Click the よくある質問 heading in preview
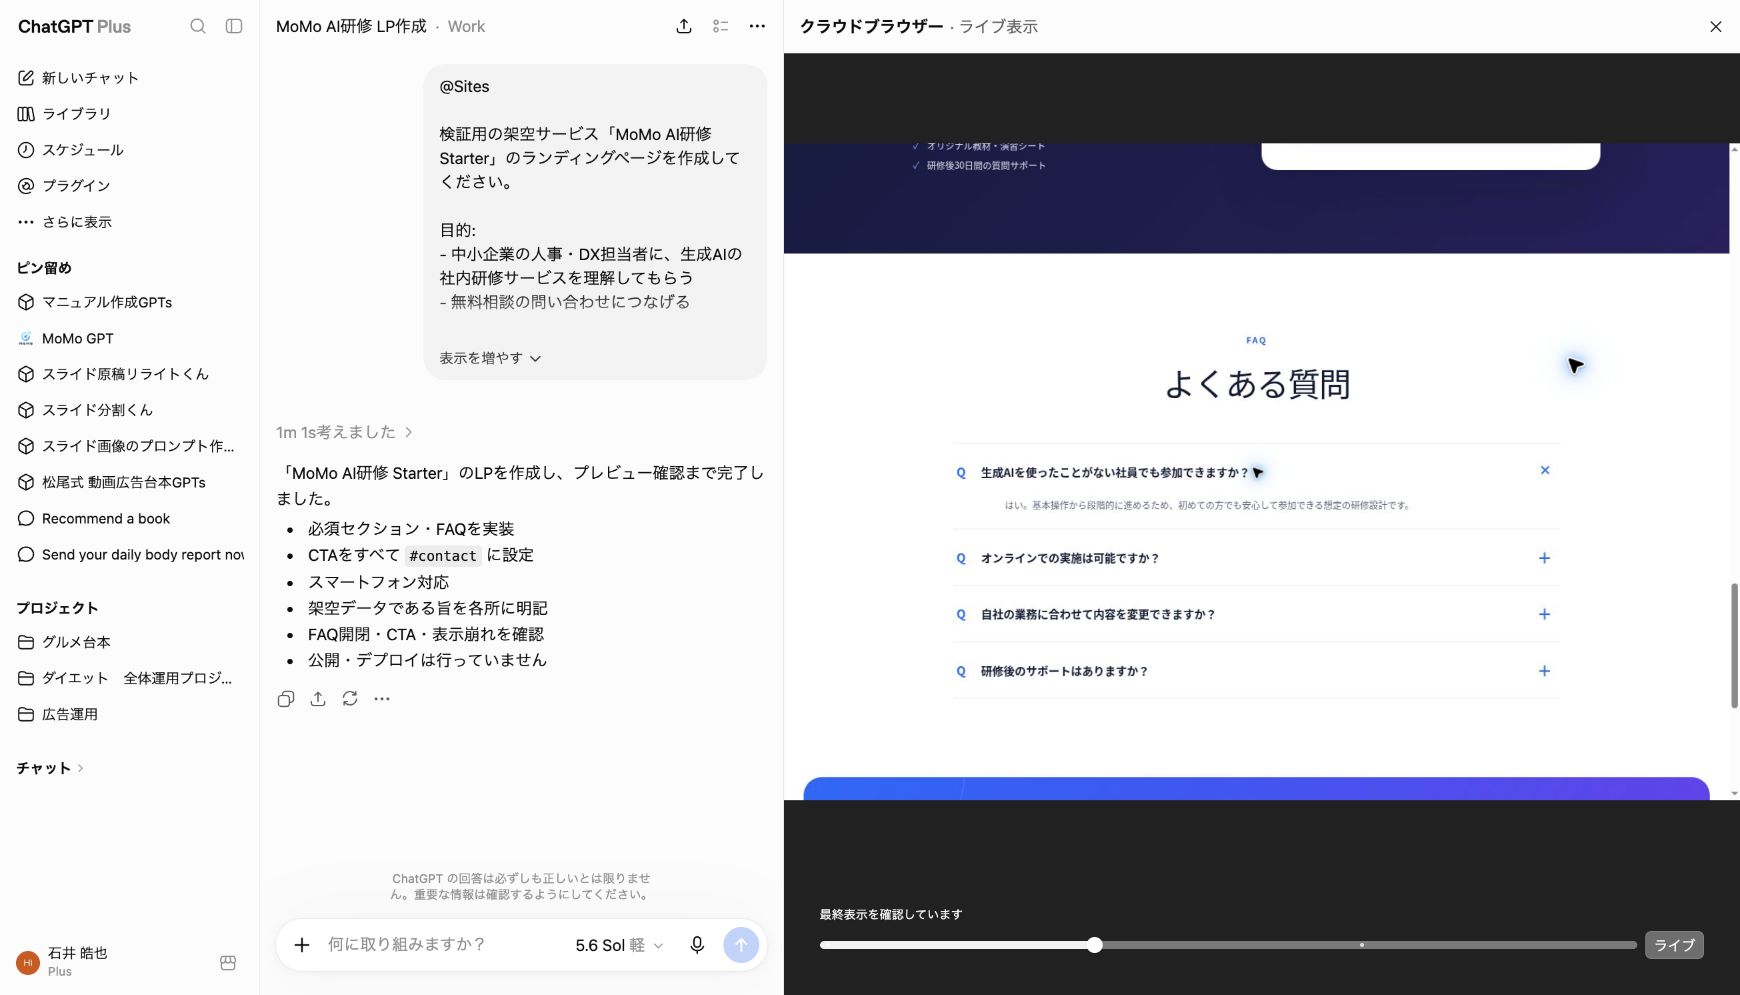Screen dimensions: 1740x995 pyautogui.click(x=1257, y=384)
